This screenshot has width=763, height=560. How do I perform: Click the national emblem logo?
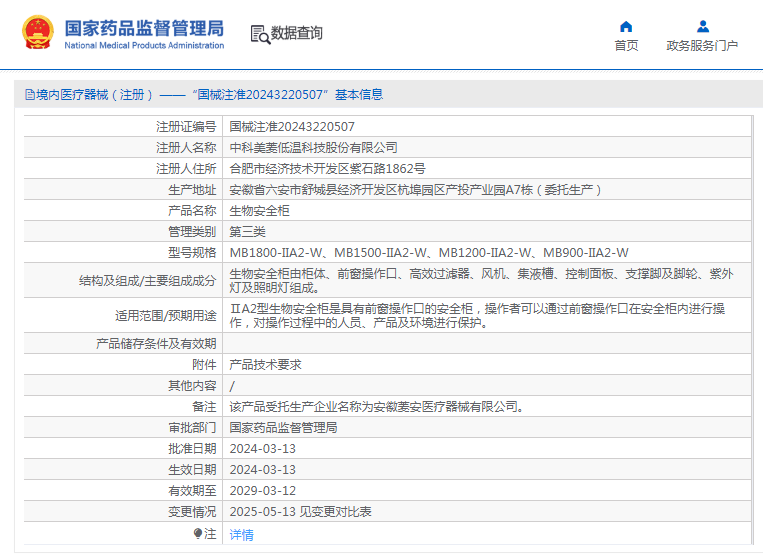click(38, 33)
